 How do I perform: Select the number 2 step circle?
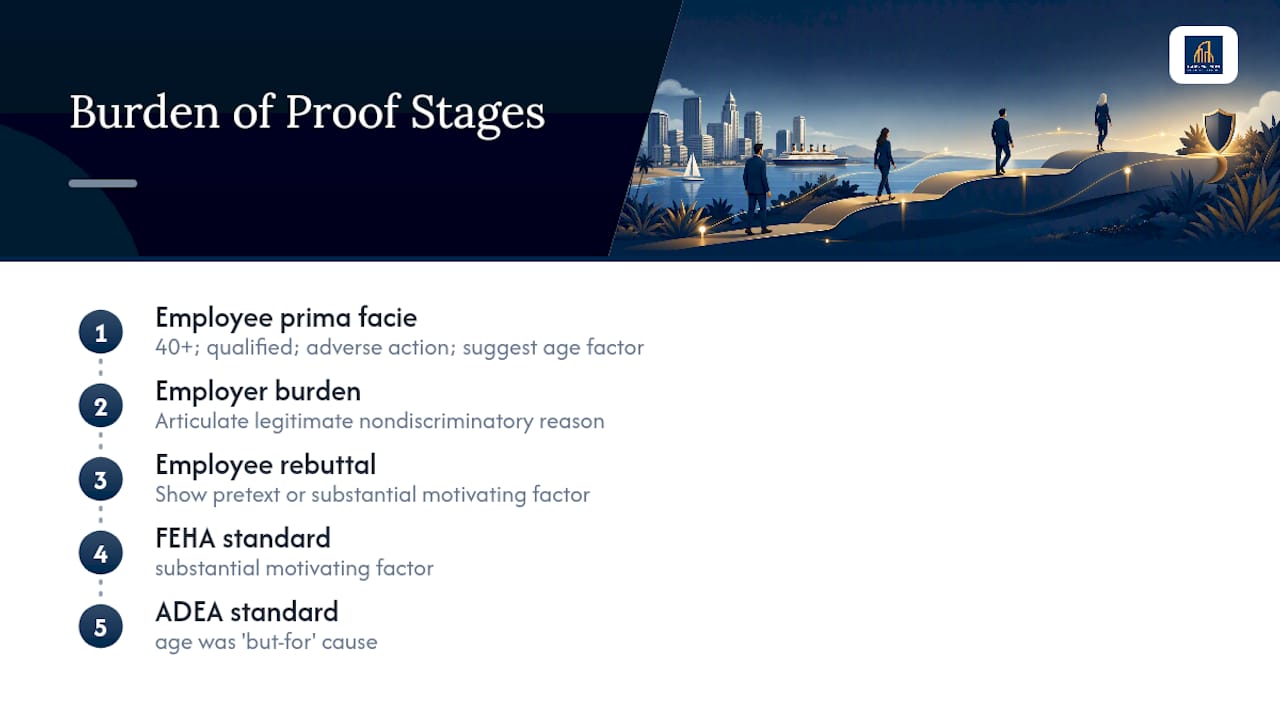(100, 406)
